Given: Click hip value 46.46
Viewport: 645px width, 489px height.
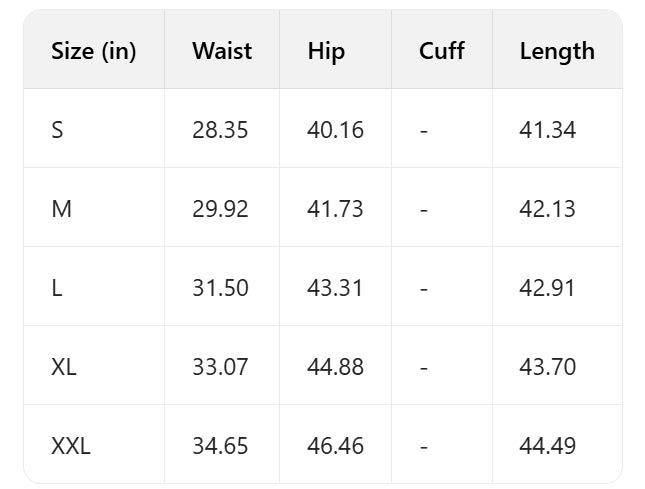Looking at the screenshot, I should point(335,446).
